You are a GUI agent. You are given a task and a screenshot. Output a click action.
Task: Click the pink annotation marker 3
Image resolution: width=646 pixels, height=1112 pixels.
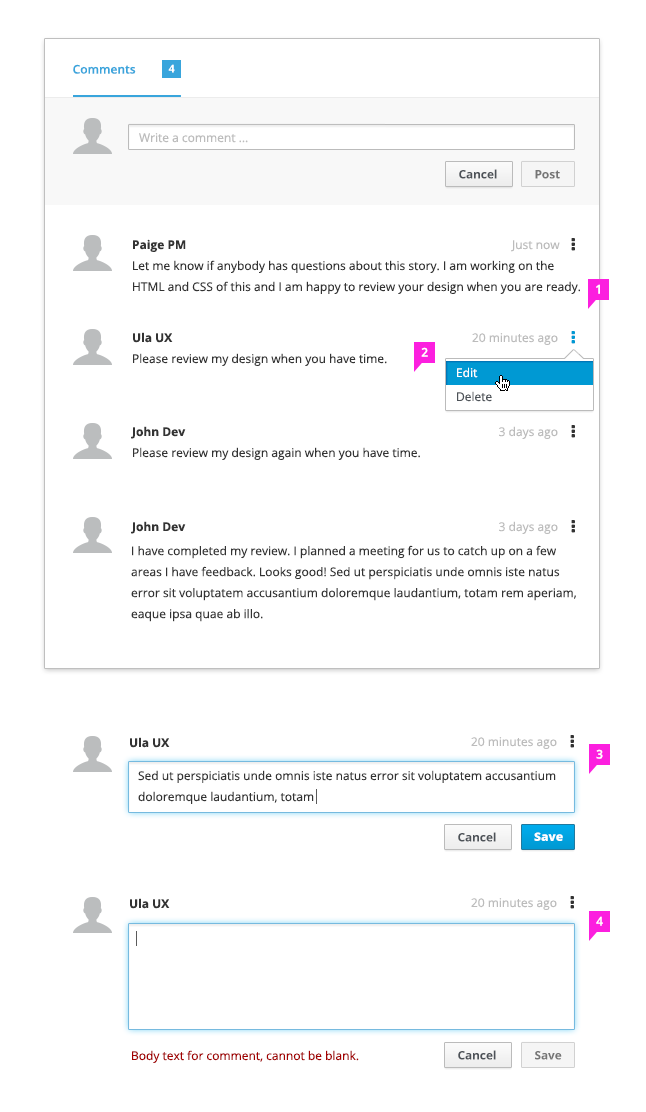pyautogui.click(x=599, y=756)
